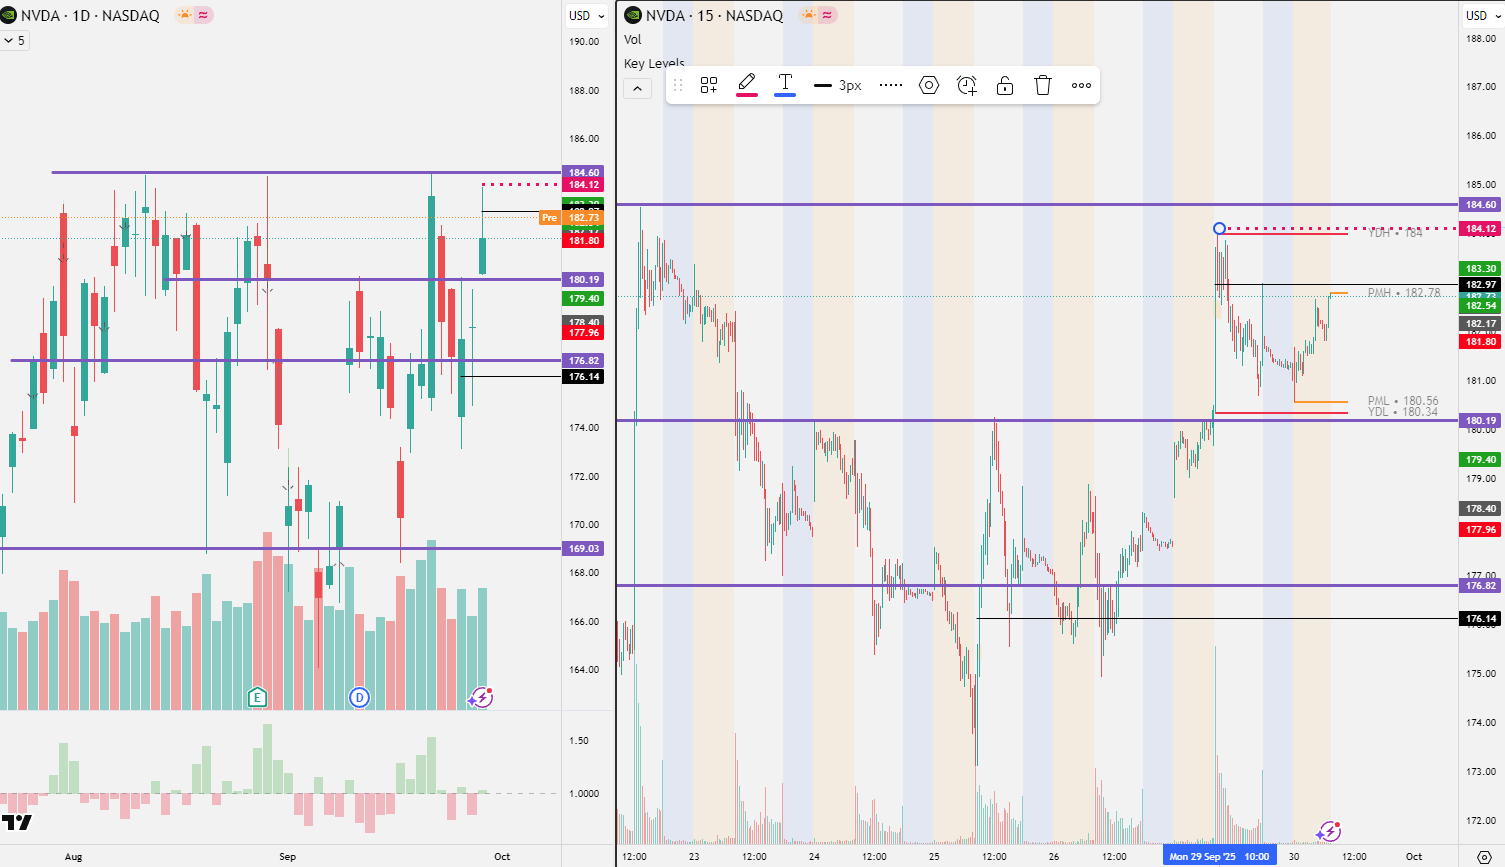Click the Aug label on the daily time axis
Viewport: 1505px width, 867px height.
73,856
